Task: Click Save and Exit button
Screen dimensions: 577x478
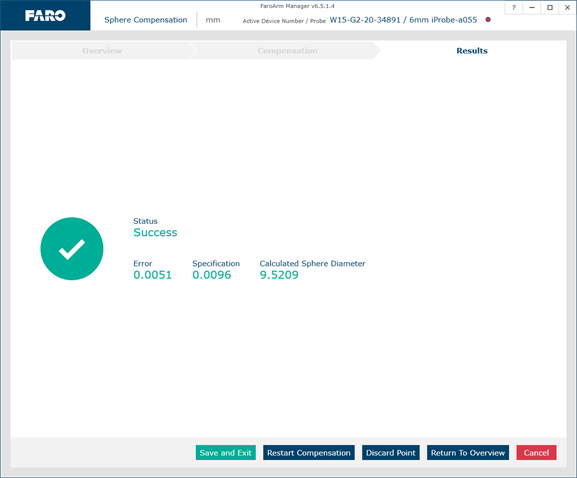Action: tap(226, 453)
